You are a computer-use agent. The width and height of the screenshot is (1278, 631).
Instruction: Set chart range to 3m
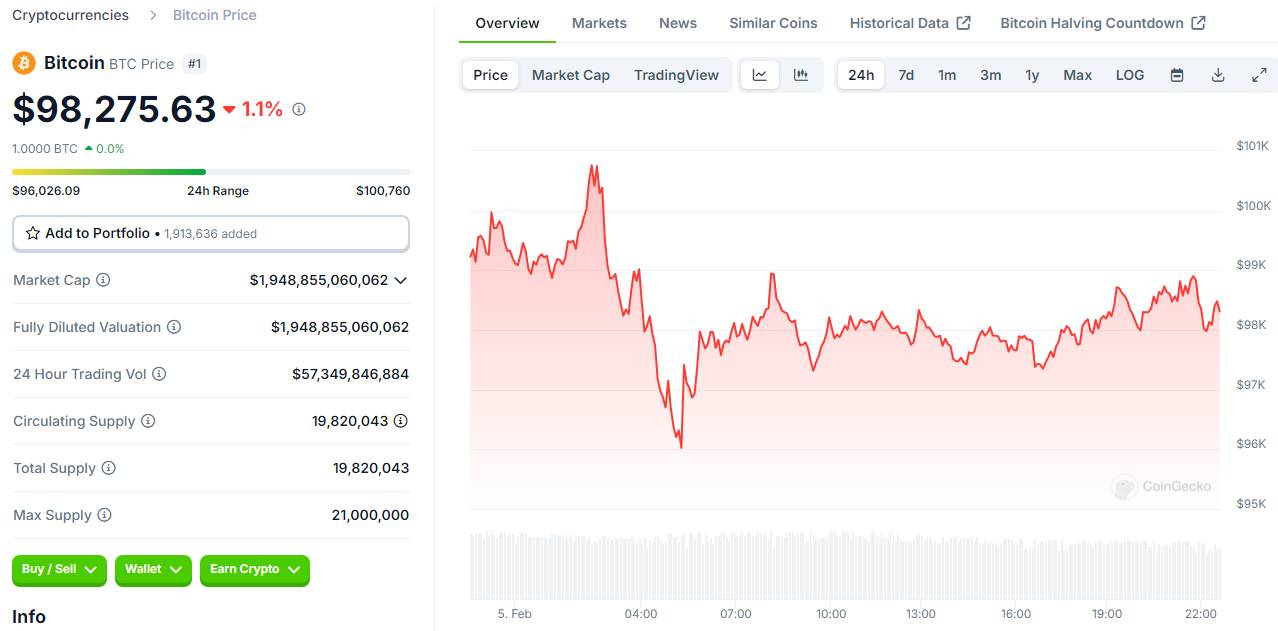991,75
